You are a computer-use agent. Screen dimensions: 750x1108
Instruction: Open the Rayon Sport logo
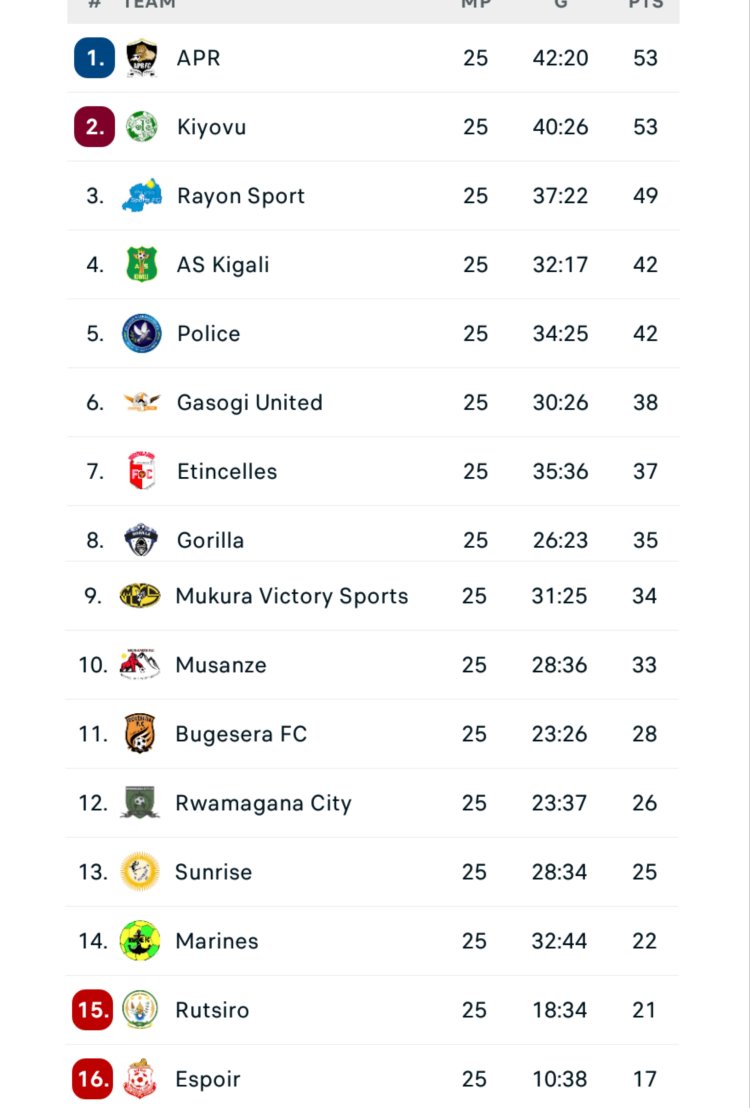[142, 196]
